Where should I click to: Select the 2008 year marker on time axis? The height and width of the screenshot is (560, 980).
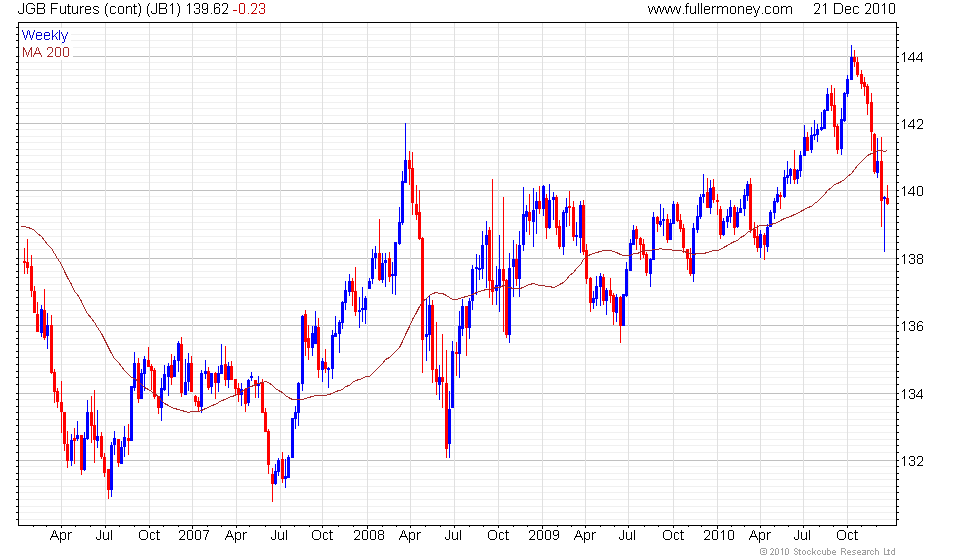click(x=368, y=535)
